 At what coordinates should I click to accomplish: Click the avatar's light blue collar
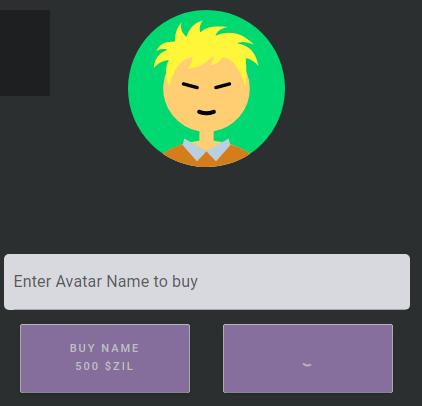[206, 150]
